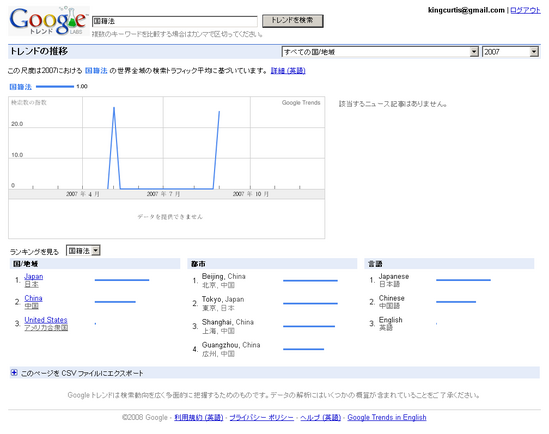Open the ランキングを見る 国籍法 dropdown
The image size is (549, 434).
point(83,251)
